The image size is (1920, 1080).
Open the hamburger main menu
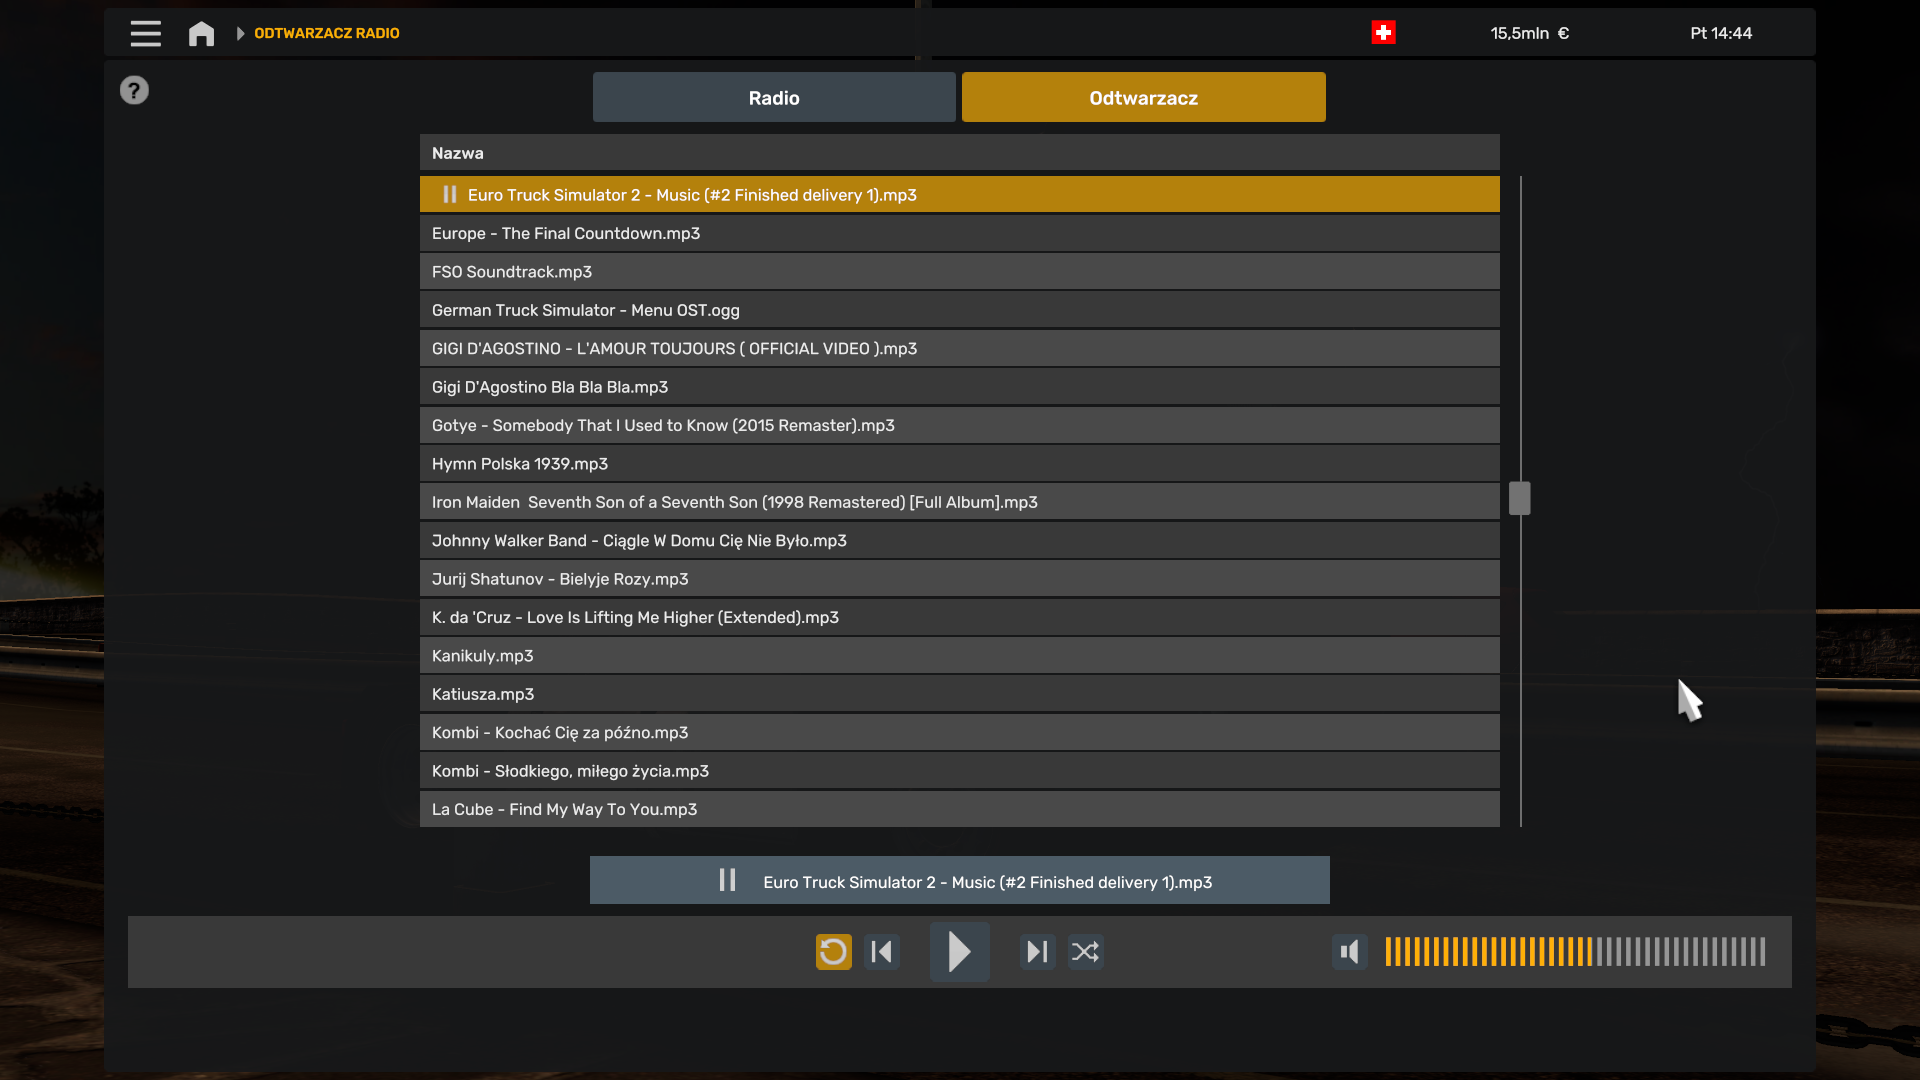click(x=145, y=33)
